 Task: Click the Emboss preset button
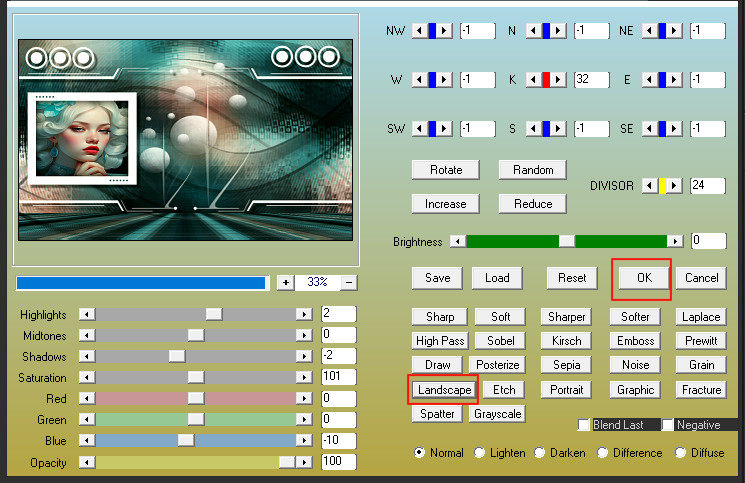point(635,341)
